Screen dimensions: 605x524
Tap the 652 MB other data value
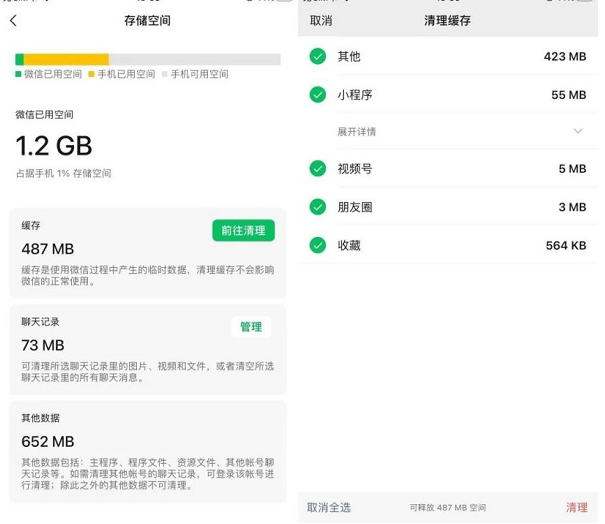coord(47,441)
